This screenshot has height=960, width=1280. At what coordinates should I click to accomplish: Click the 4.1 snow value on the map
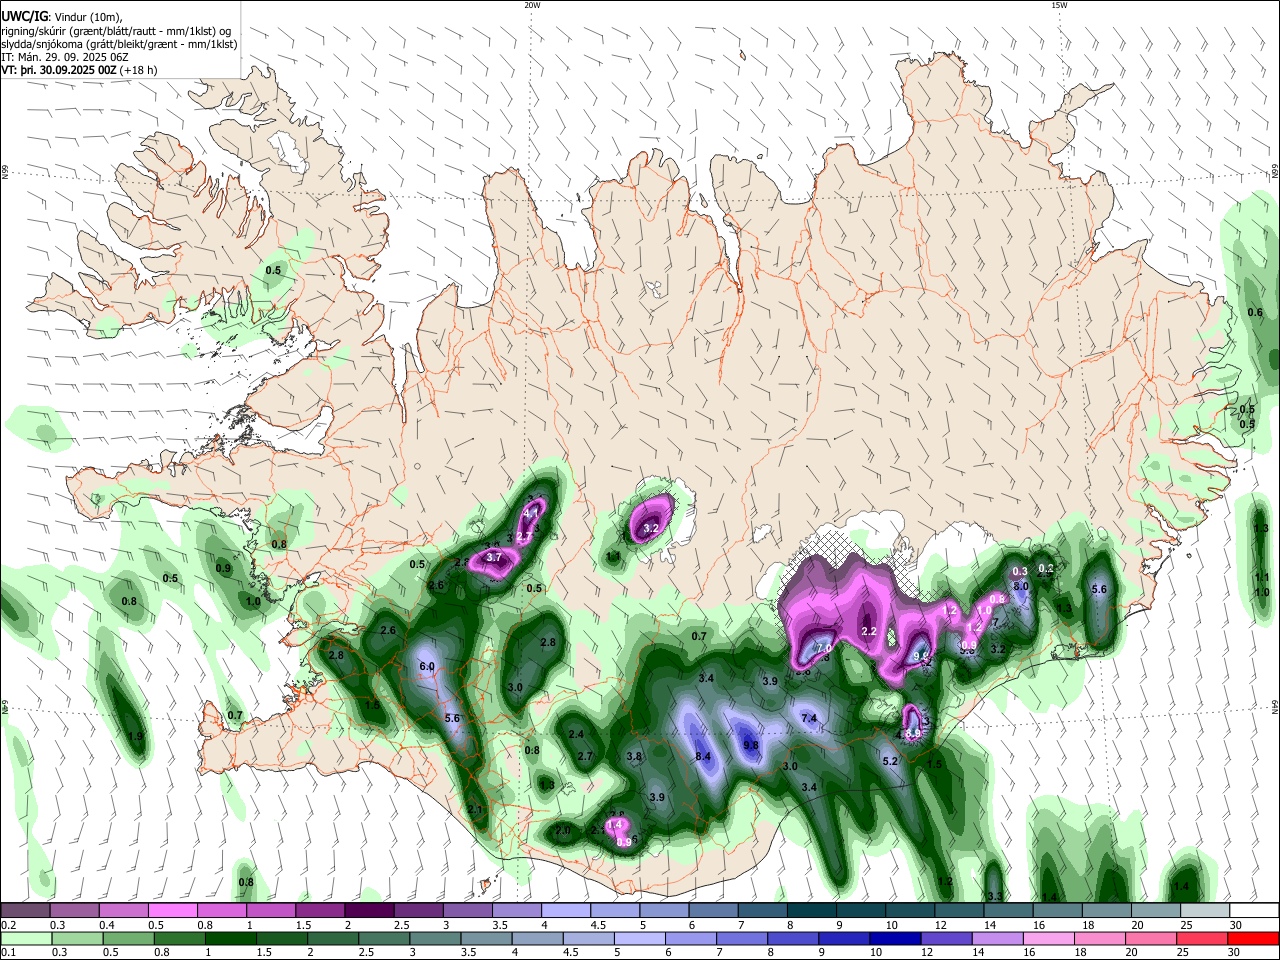(531, 512)
